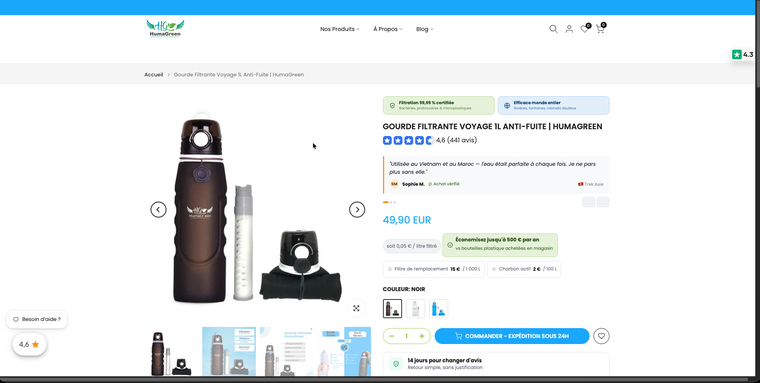The height and width of the screenshot is (383, 760).
Task: Increase quantity with plus button
Action: (x=422, y=336)
